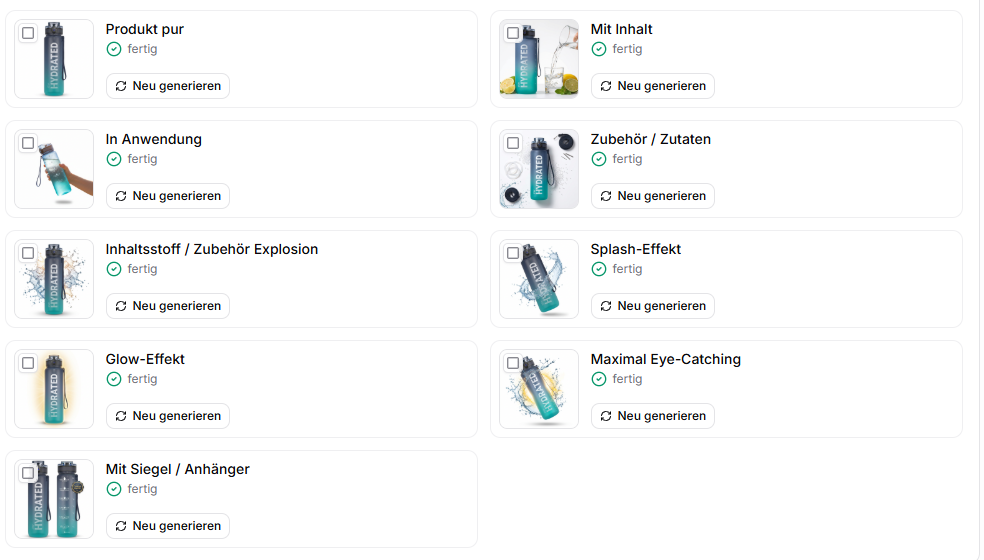The image size is (984, 560).
Task: Tick the Produkt pur image checkbox
Action: (28, 33)
